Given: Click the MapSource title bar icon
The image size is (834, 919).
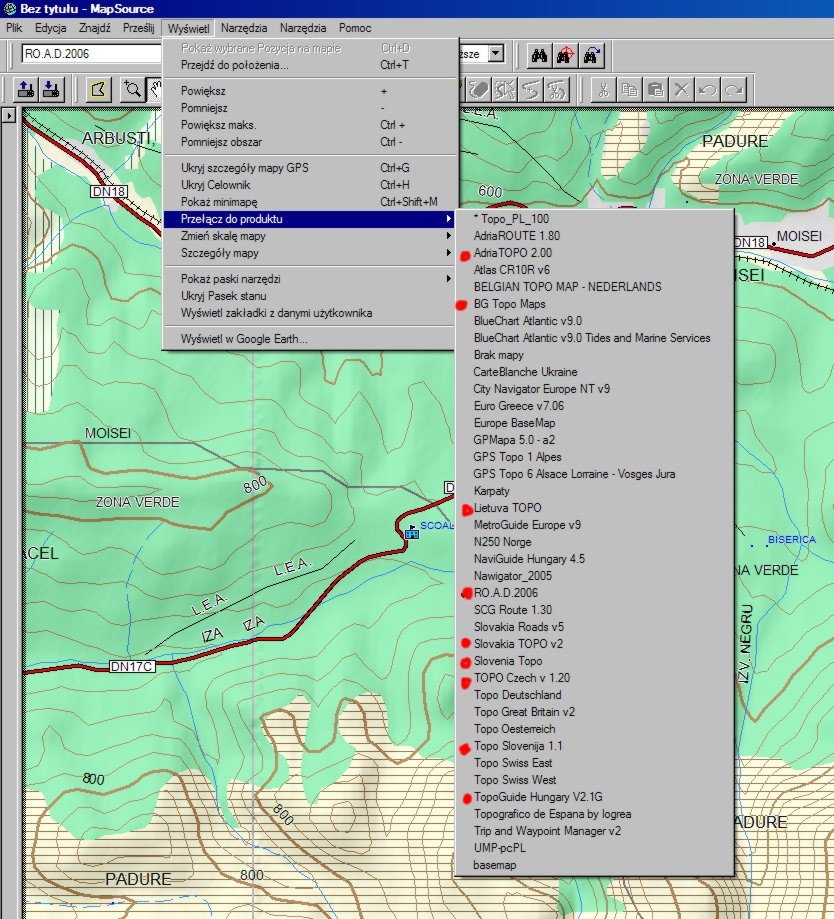Looking at the screenshot, I should pyautogui.click(x=9, y=9).
